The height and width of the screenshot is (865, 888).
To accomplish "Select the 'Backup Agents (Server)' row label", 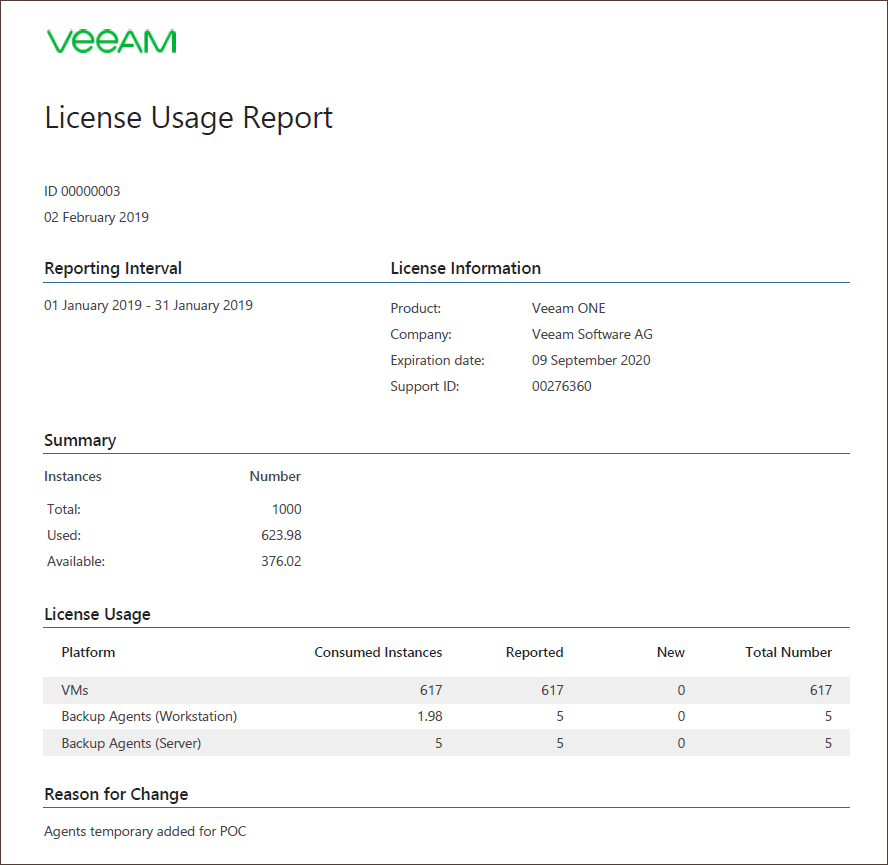I will pyautogui.click(x=131, y=743).
